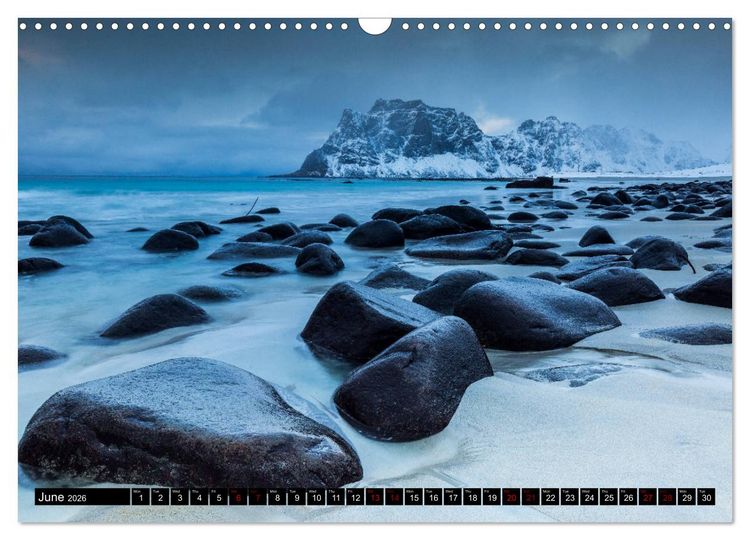Select red weekend date 14
The width and height of the screenshot is (750, 540).
click(x=395, y=496)
